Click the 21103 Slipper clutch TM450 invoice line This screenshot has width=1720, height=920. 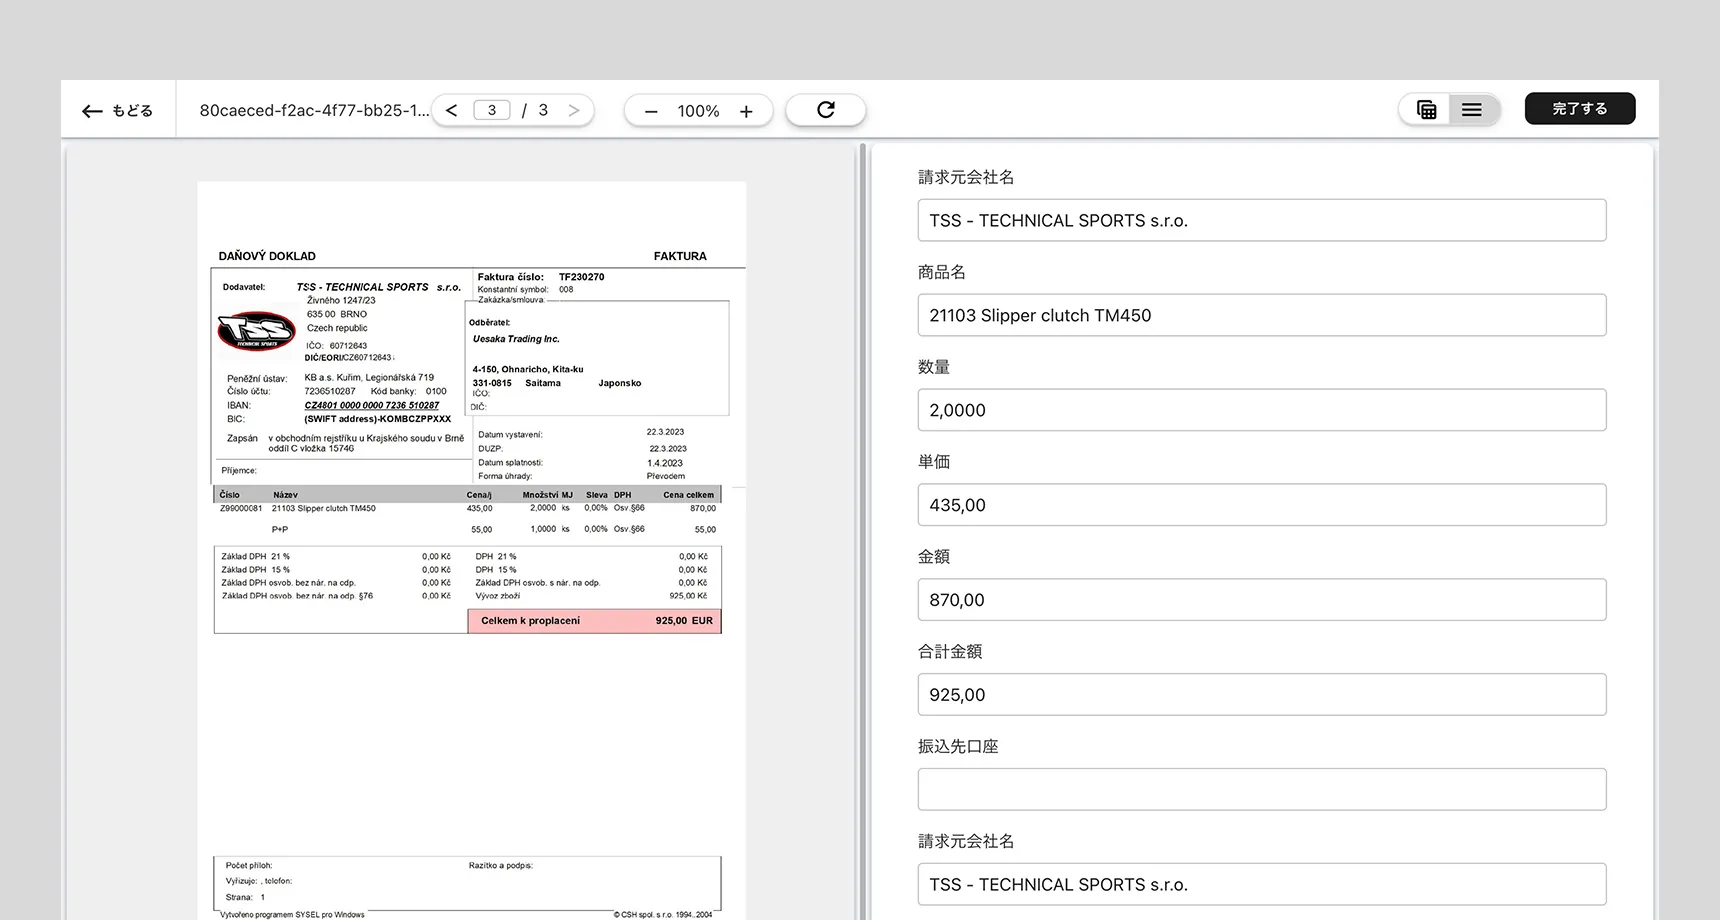tap(324, 509)
